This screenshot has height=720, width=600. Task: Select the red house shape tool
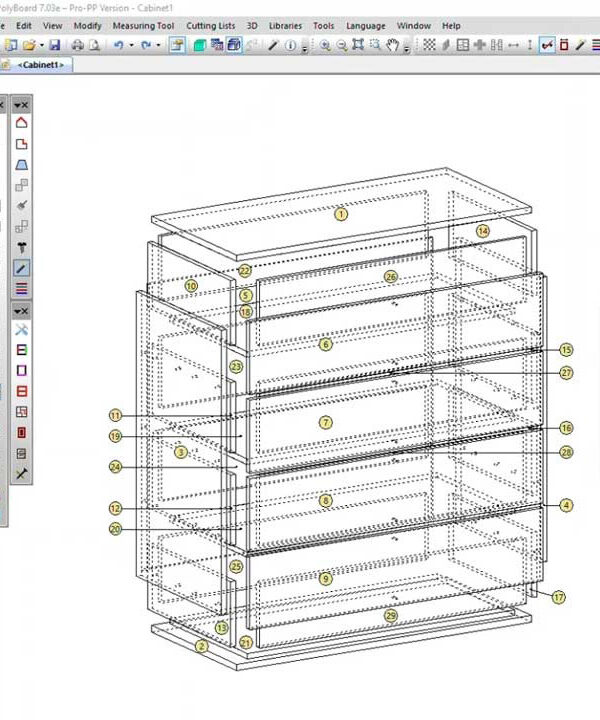21,123
